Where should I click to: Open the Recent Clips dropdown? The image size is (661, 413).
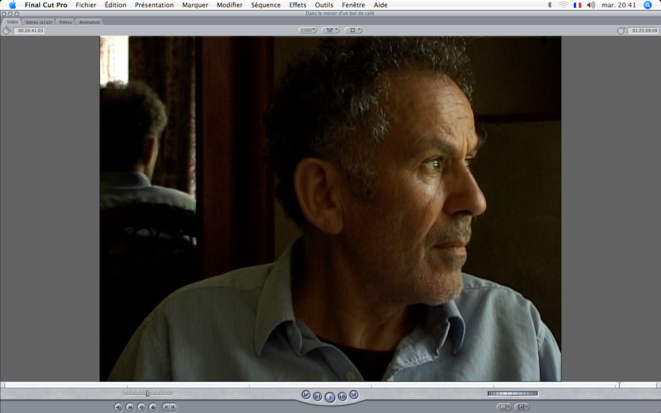(503, 407)
